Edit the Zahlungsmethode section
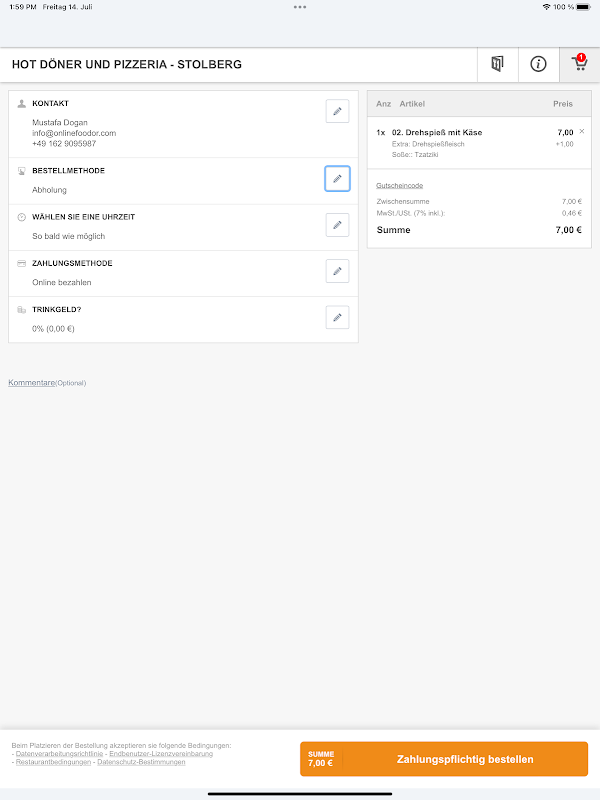The width and height of the screenshot is (600, 800). (x=337, y=271)
